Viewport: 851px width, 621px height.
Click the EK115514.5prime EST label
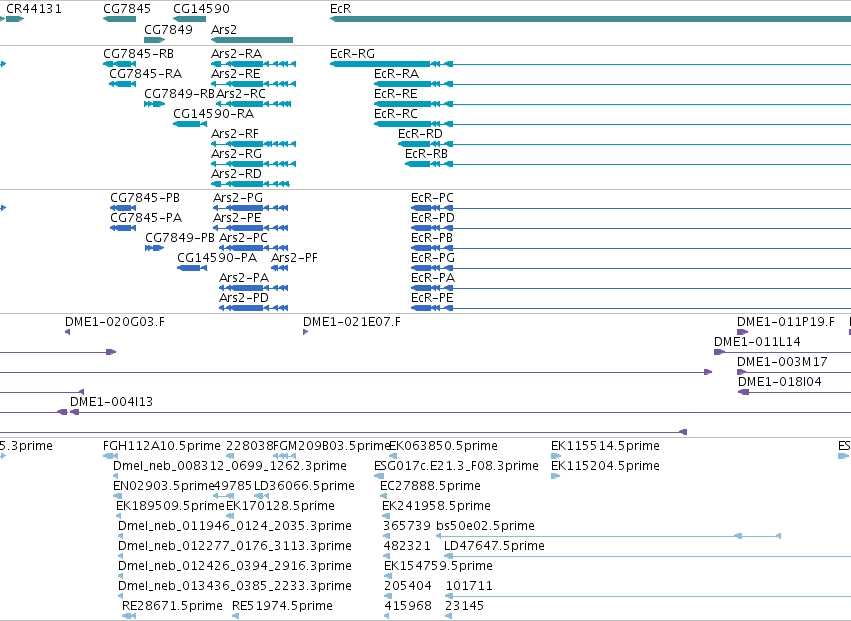coord(605,447)
